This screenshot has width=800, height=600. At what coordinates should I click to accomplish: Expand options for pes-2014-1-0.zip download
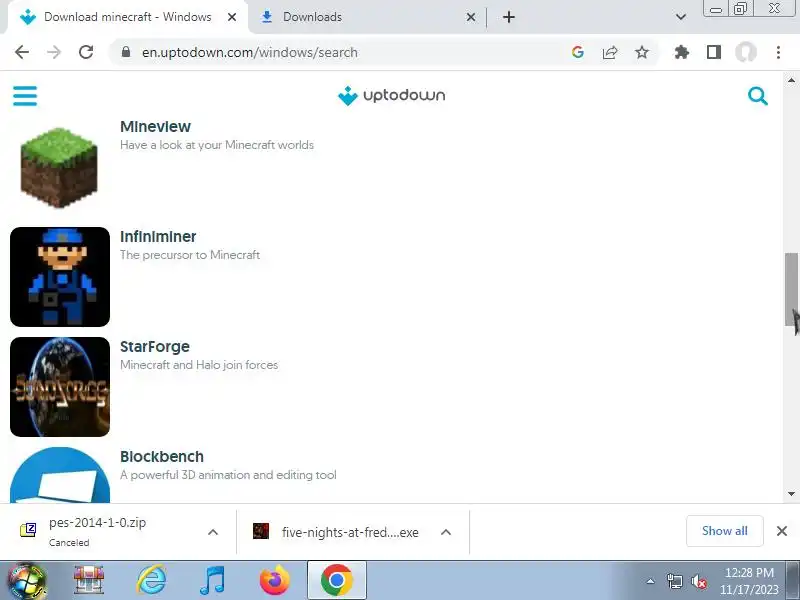(x=213, y=532)
